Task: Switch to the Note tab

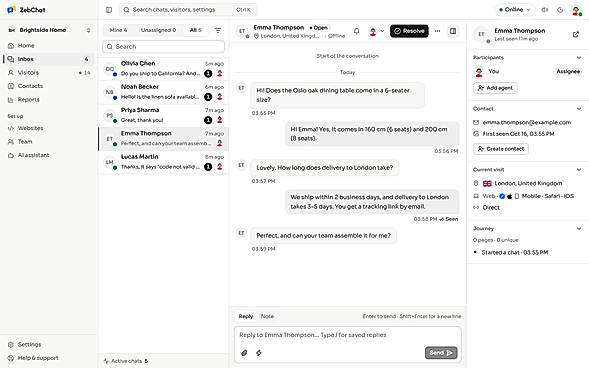Action: [267, 316]
